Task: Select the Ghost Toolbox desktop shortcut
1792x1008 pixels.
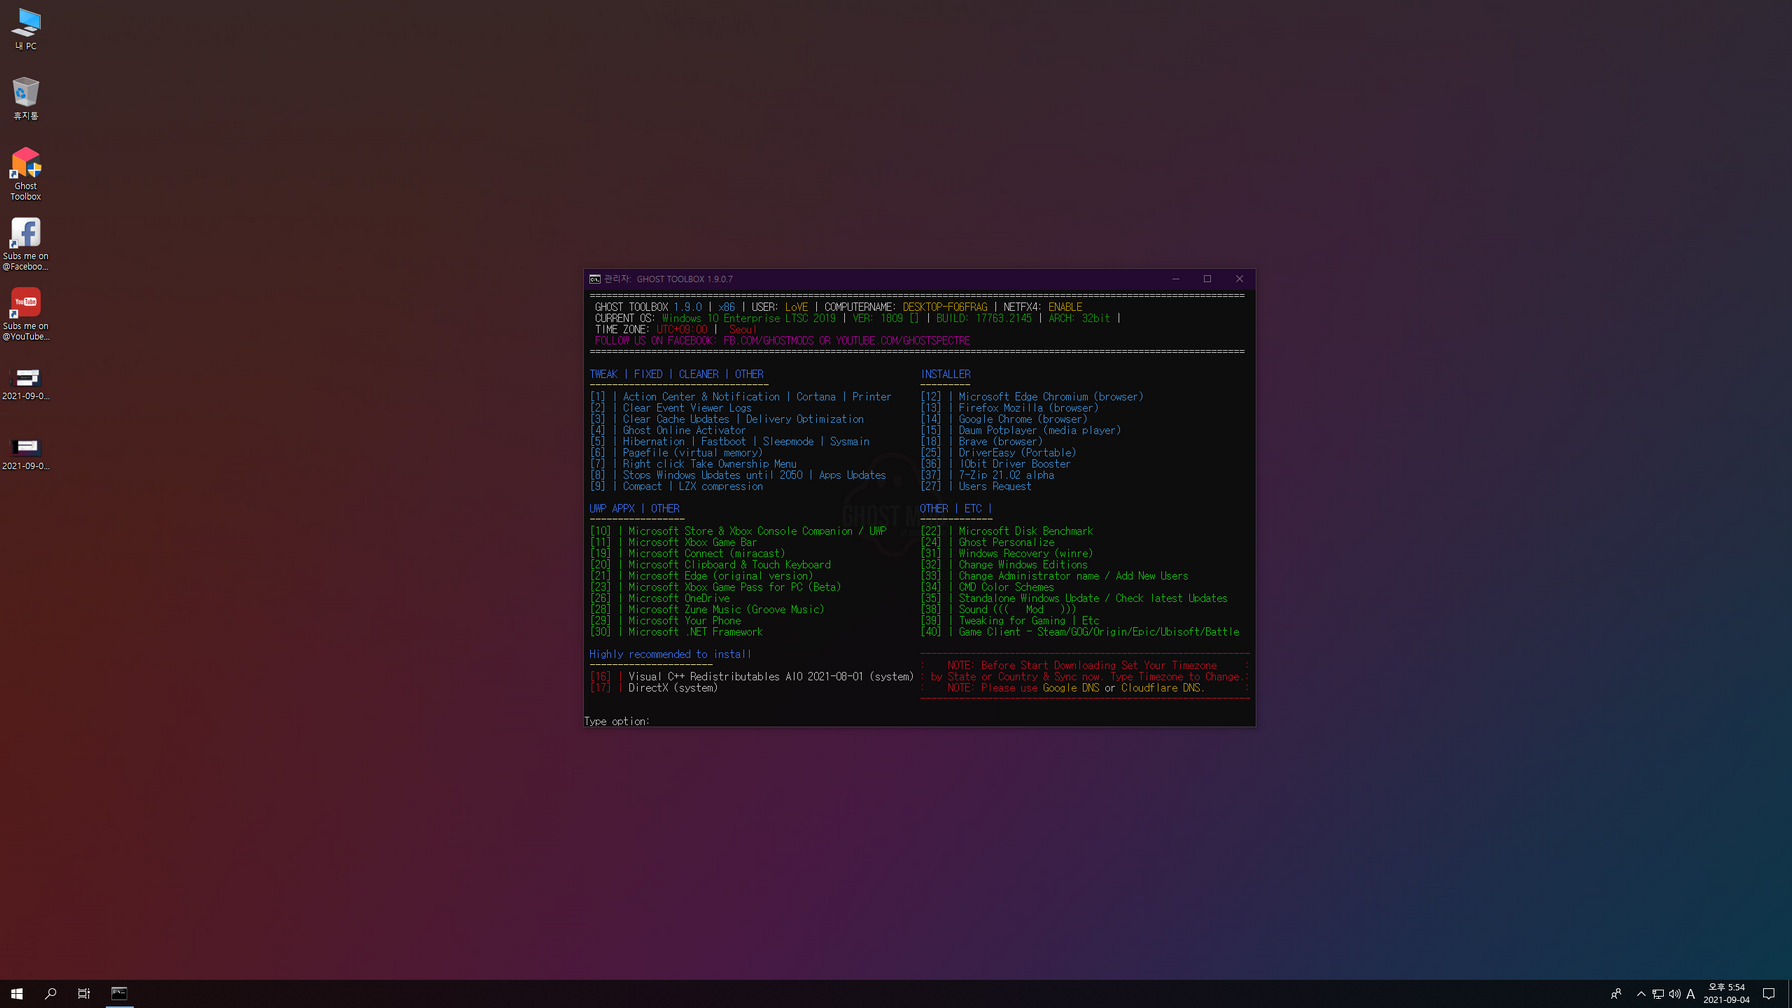Action: 25,174
